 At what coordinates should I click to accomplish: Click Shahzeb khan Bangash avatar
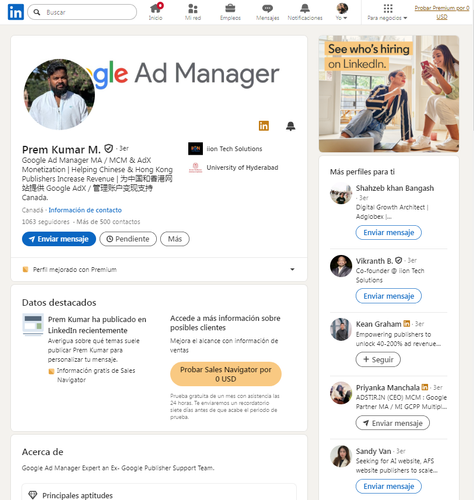point(341,193)
